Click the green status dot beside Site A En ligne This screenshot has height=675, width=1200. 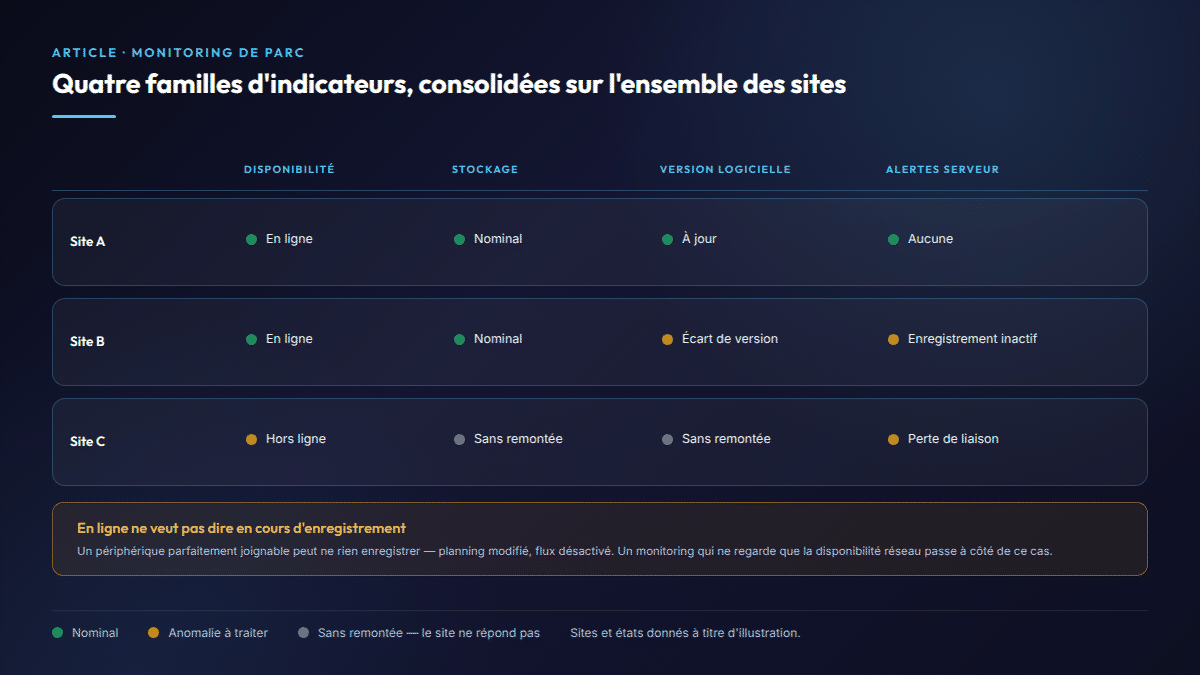(x=252, y=240)
